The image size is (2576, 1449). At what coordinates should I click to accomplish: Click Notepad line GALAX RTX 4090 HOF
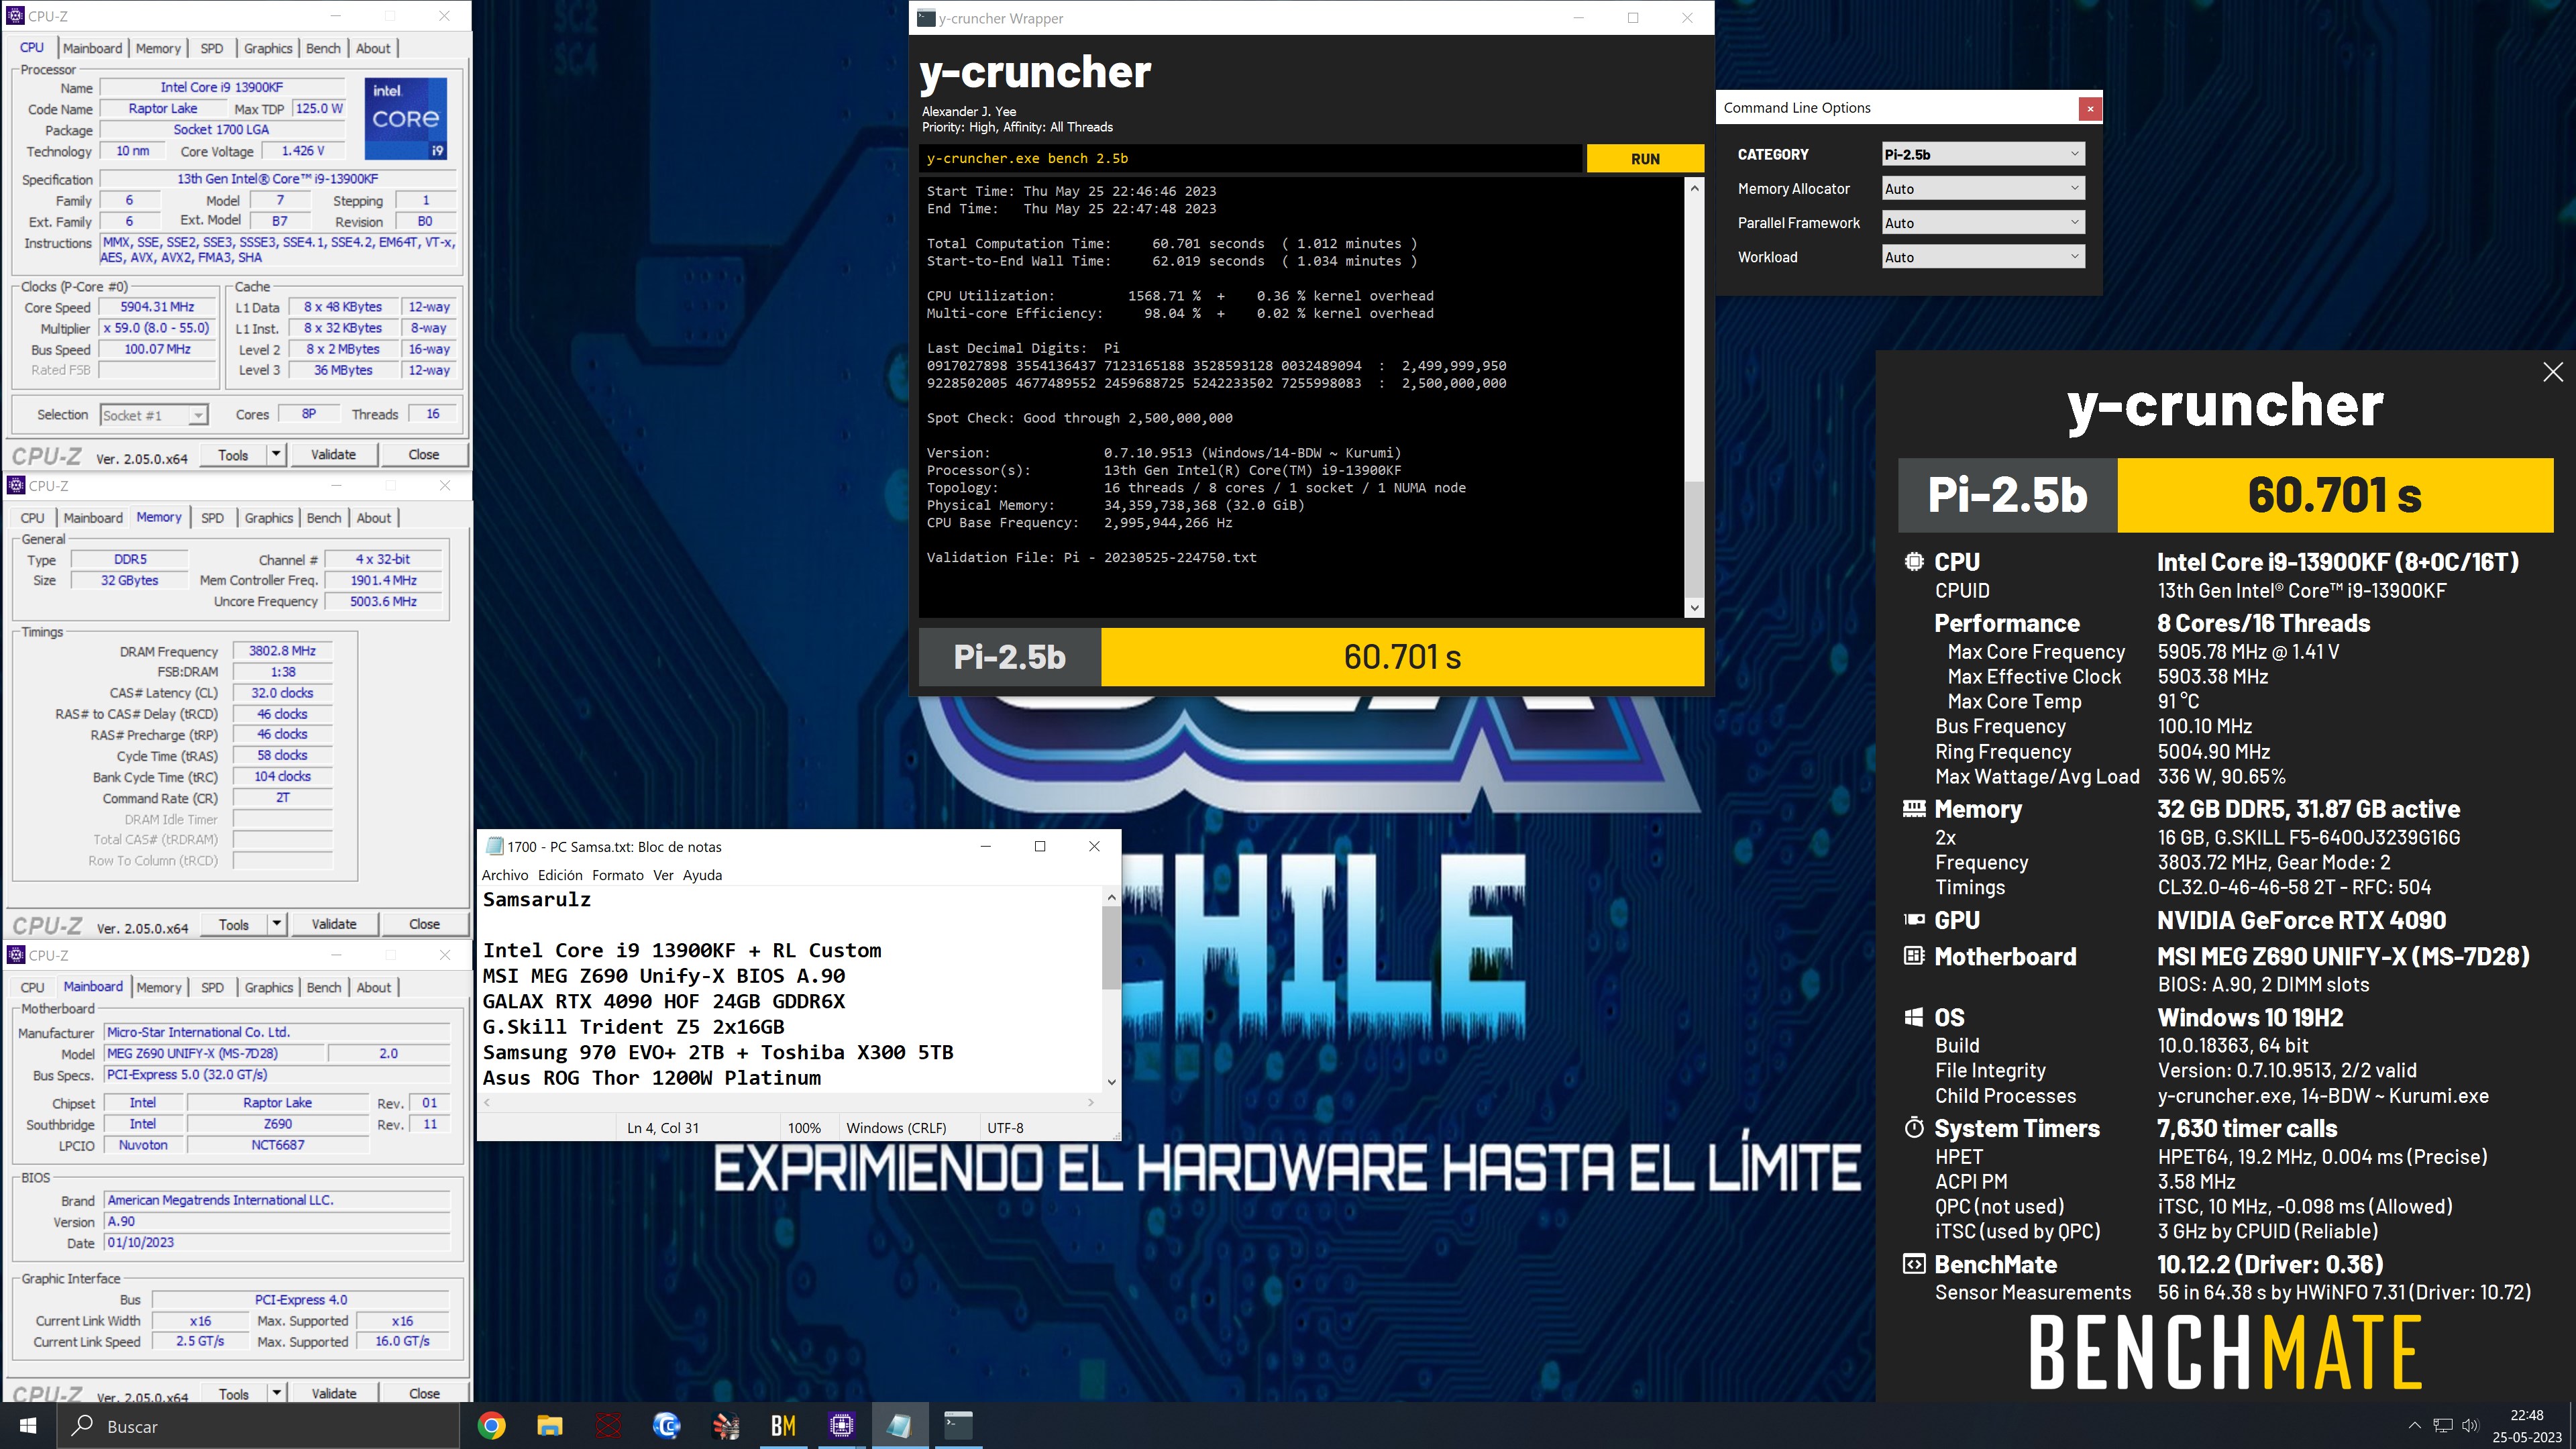(664, 1001)
